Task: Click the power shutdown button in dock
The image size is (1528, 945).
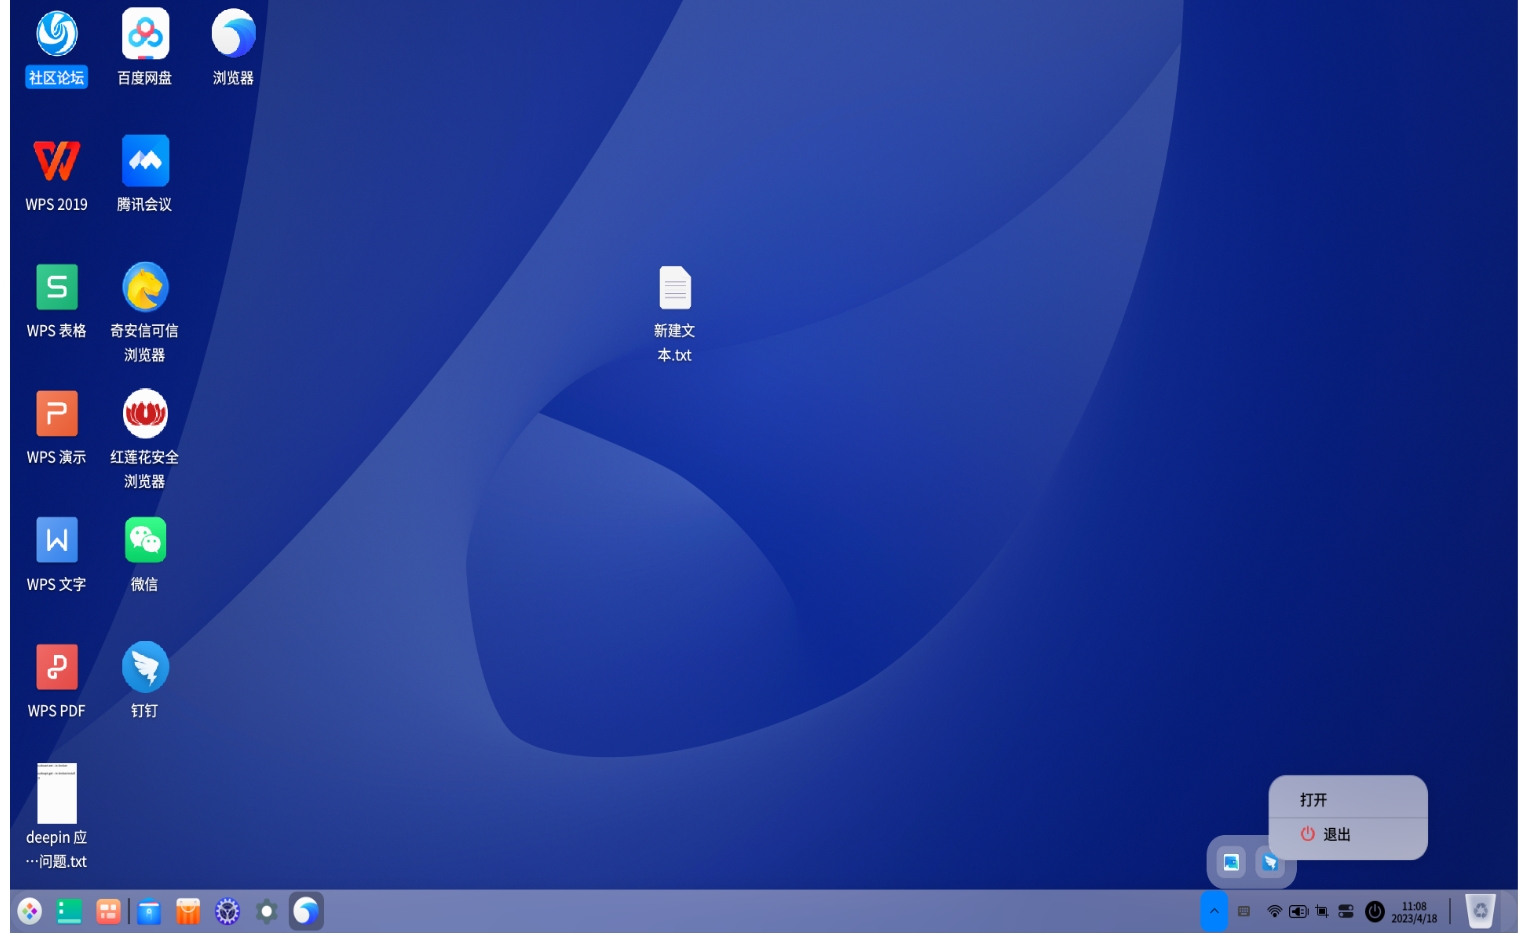Action: 1375,912
